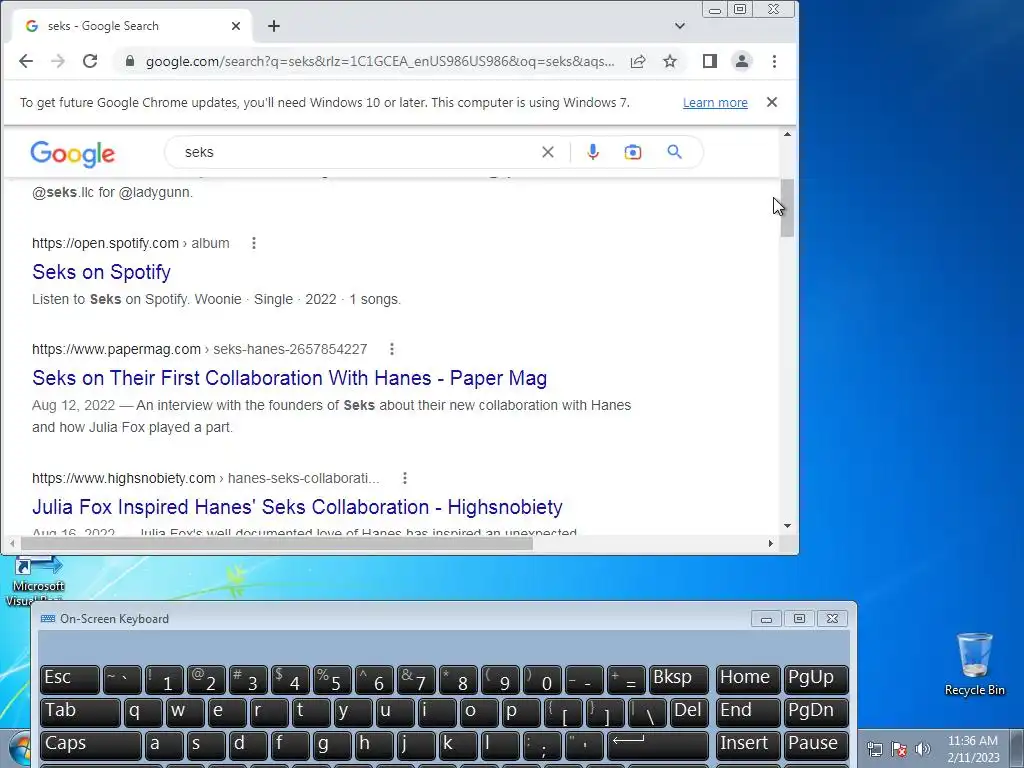The width and height of the screenshot is (1024, 768).
Task: Open options dots for highsnobiety.com result
Action: (405, 478)
